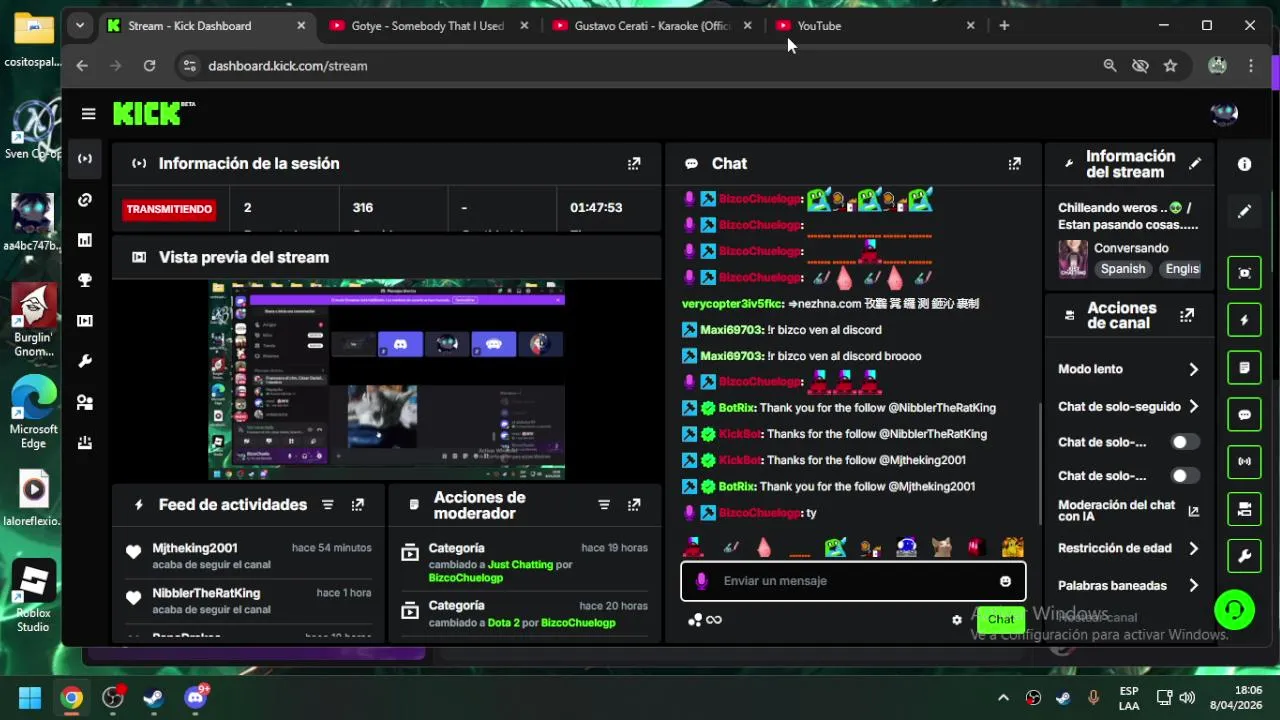Select the Spanish language tag
Image resolution: width=1280 pixels, height=720 pixels.
pos(1123,269)
